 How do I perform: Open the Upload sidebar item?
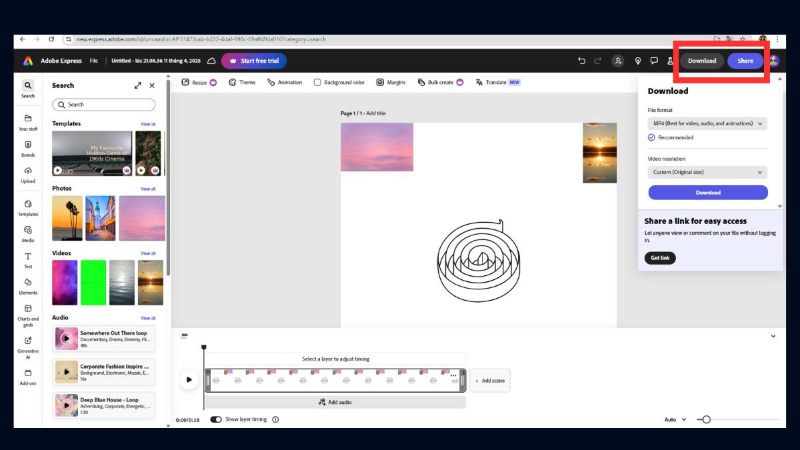tap(28, 174)
